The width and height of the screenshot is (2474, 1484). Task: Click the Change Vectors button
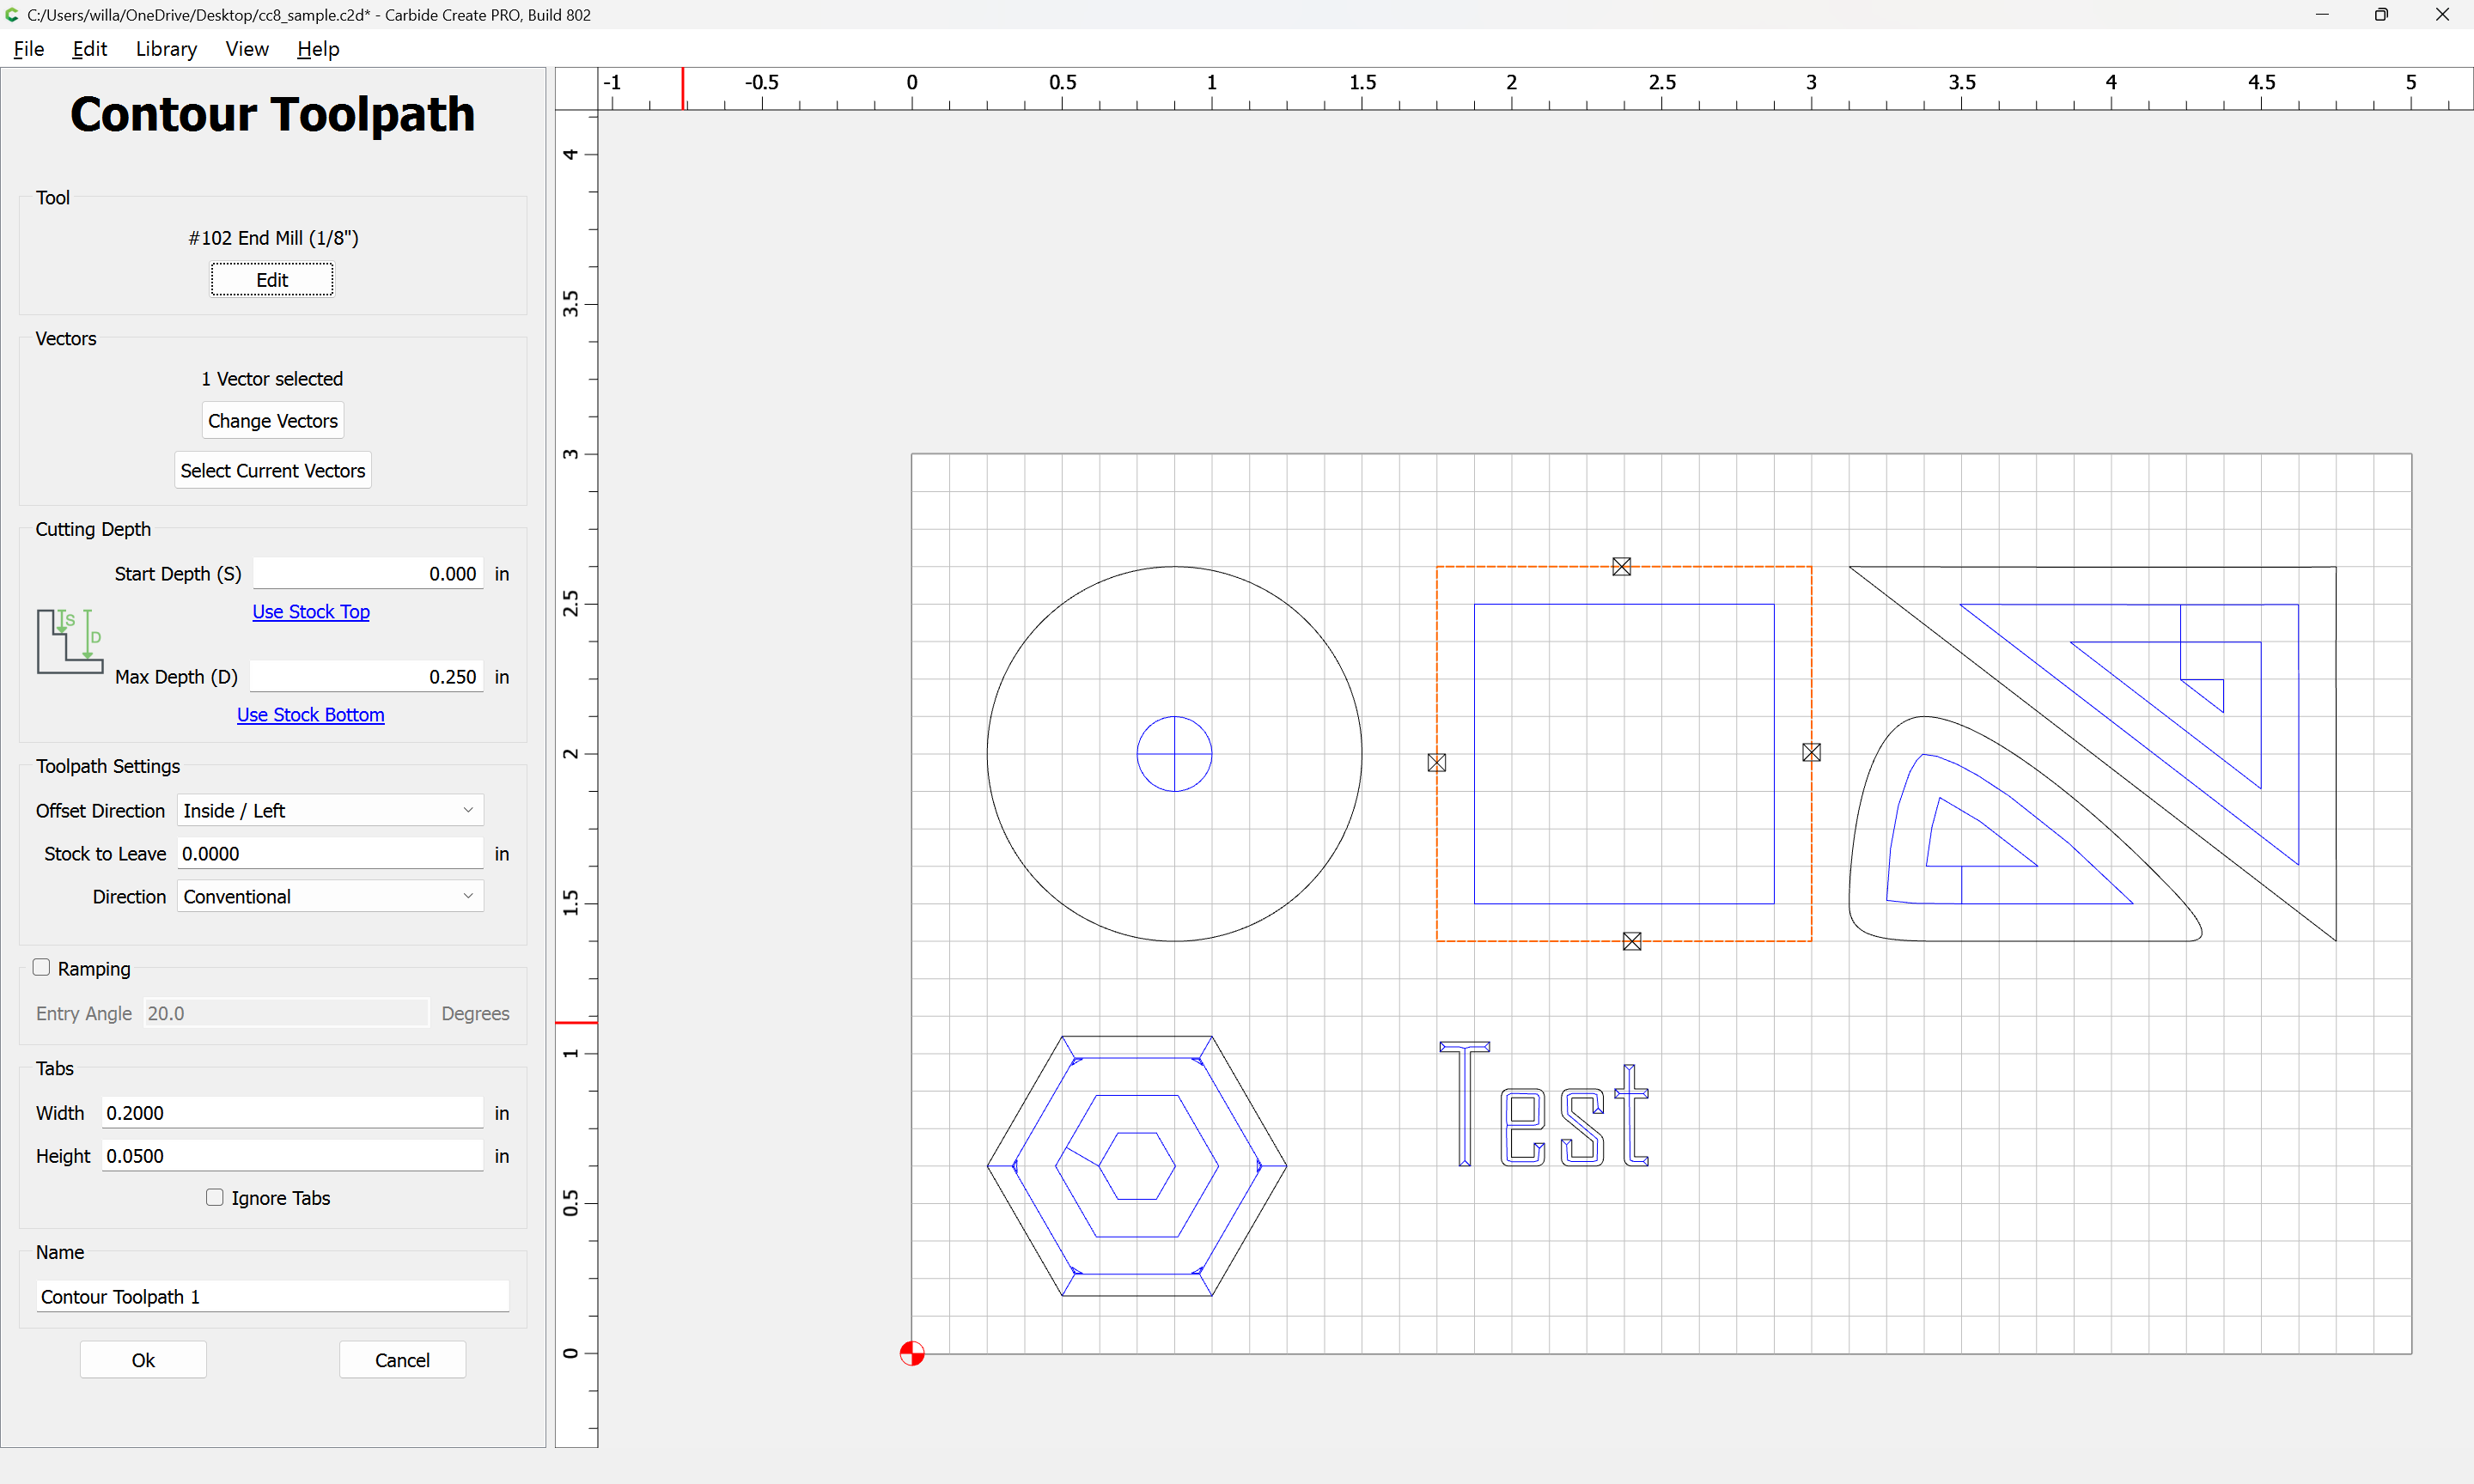click(273, 421)
